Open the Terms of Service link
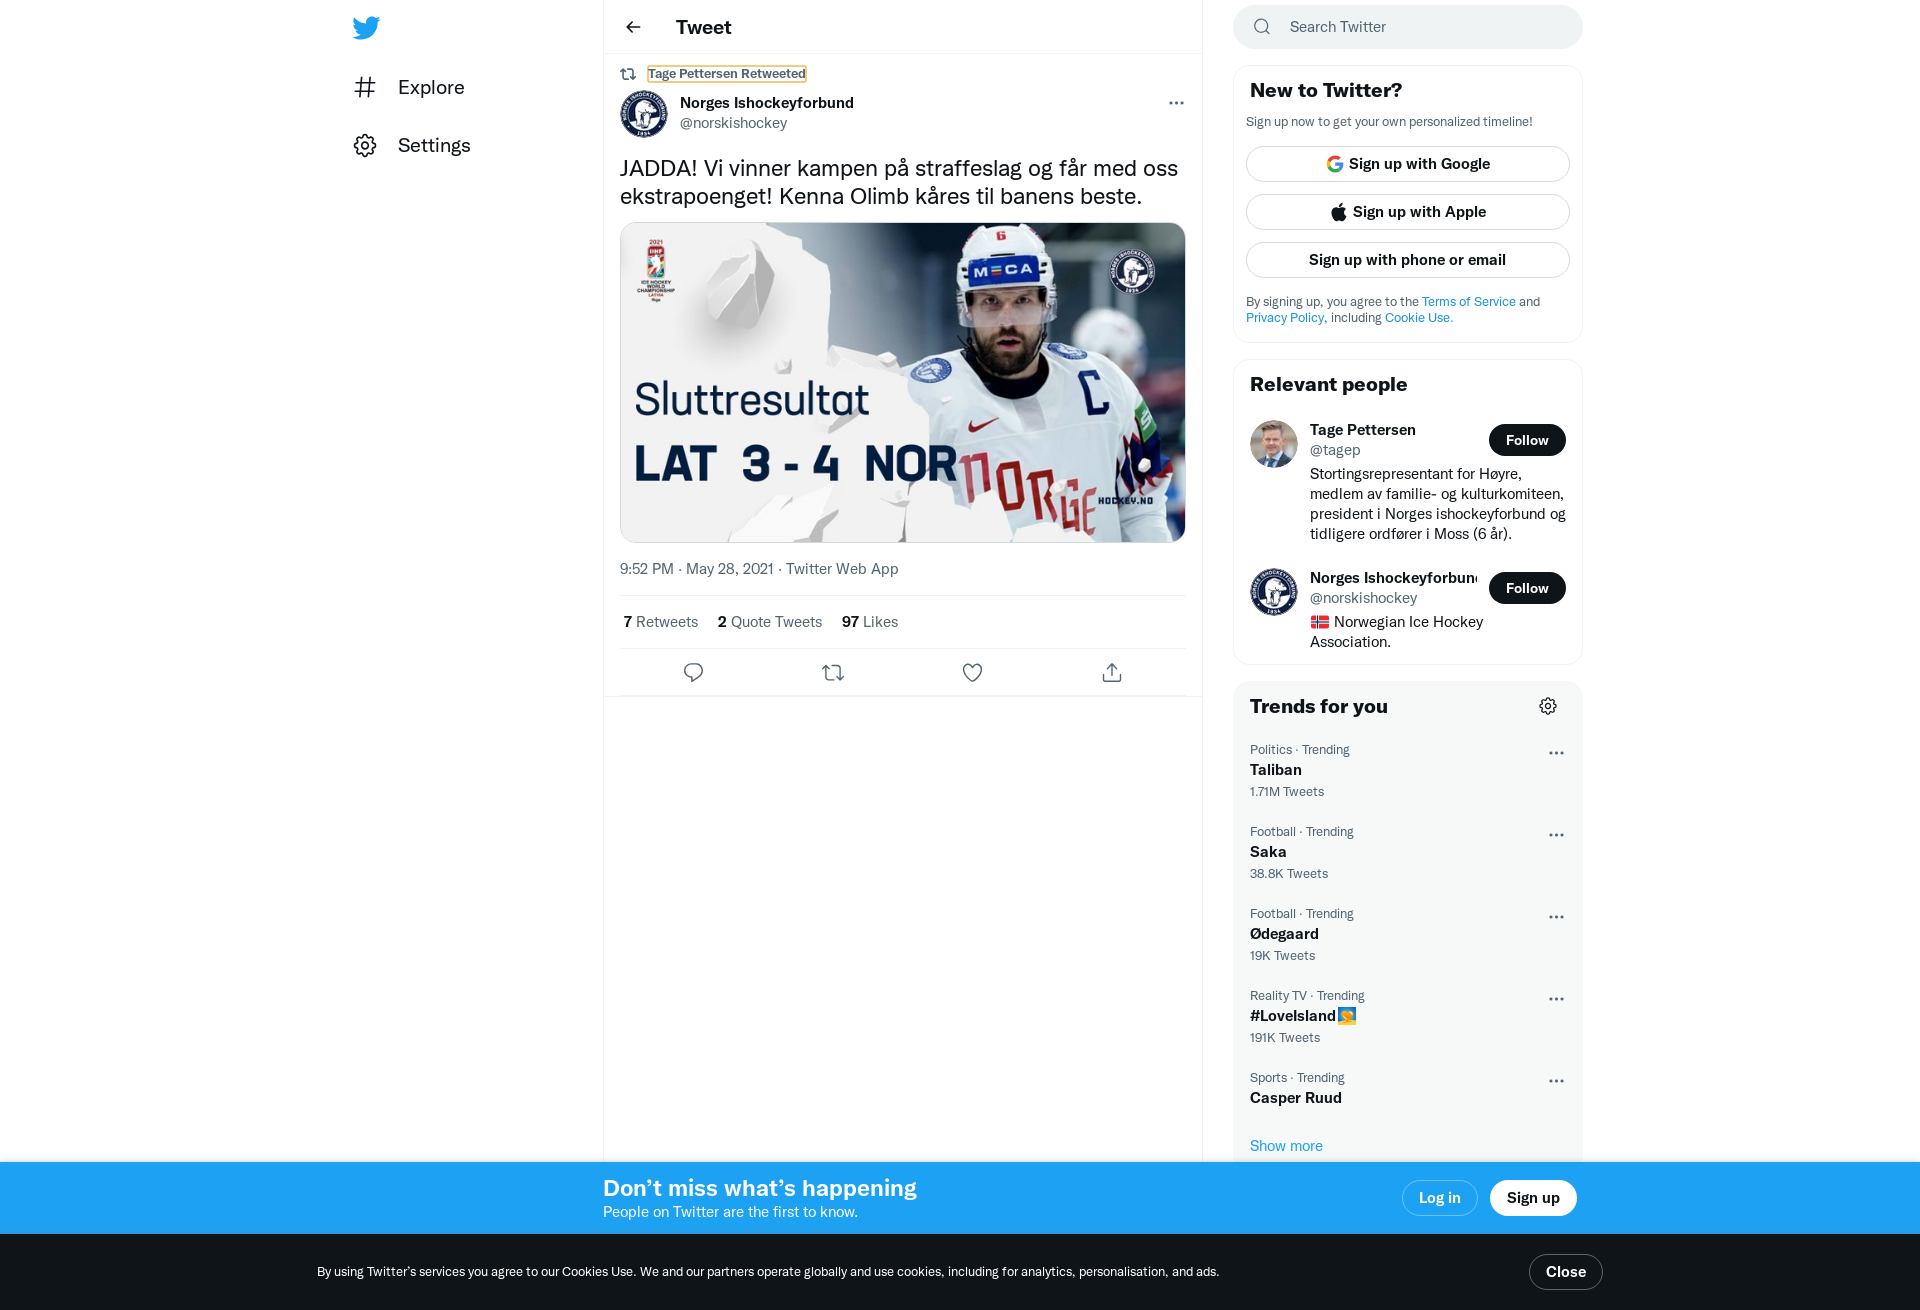The height and width of the screenshot is (1310, 1920). [1468, 302]
